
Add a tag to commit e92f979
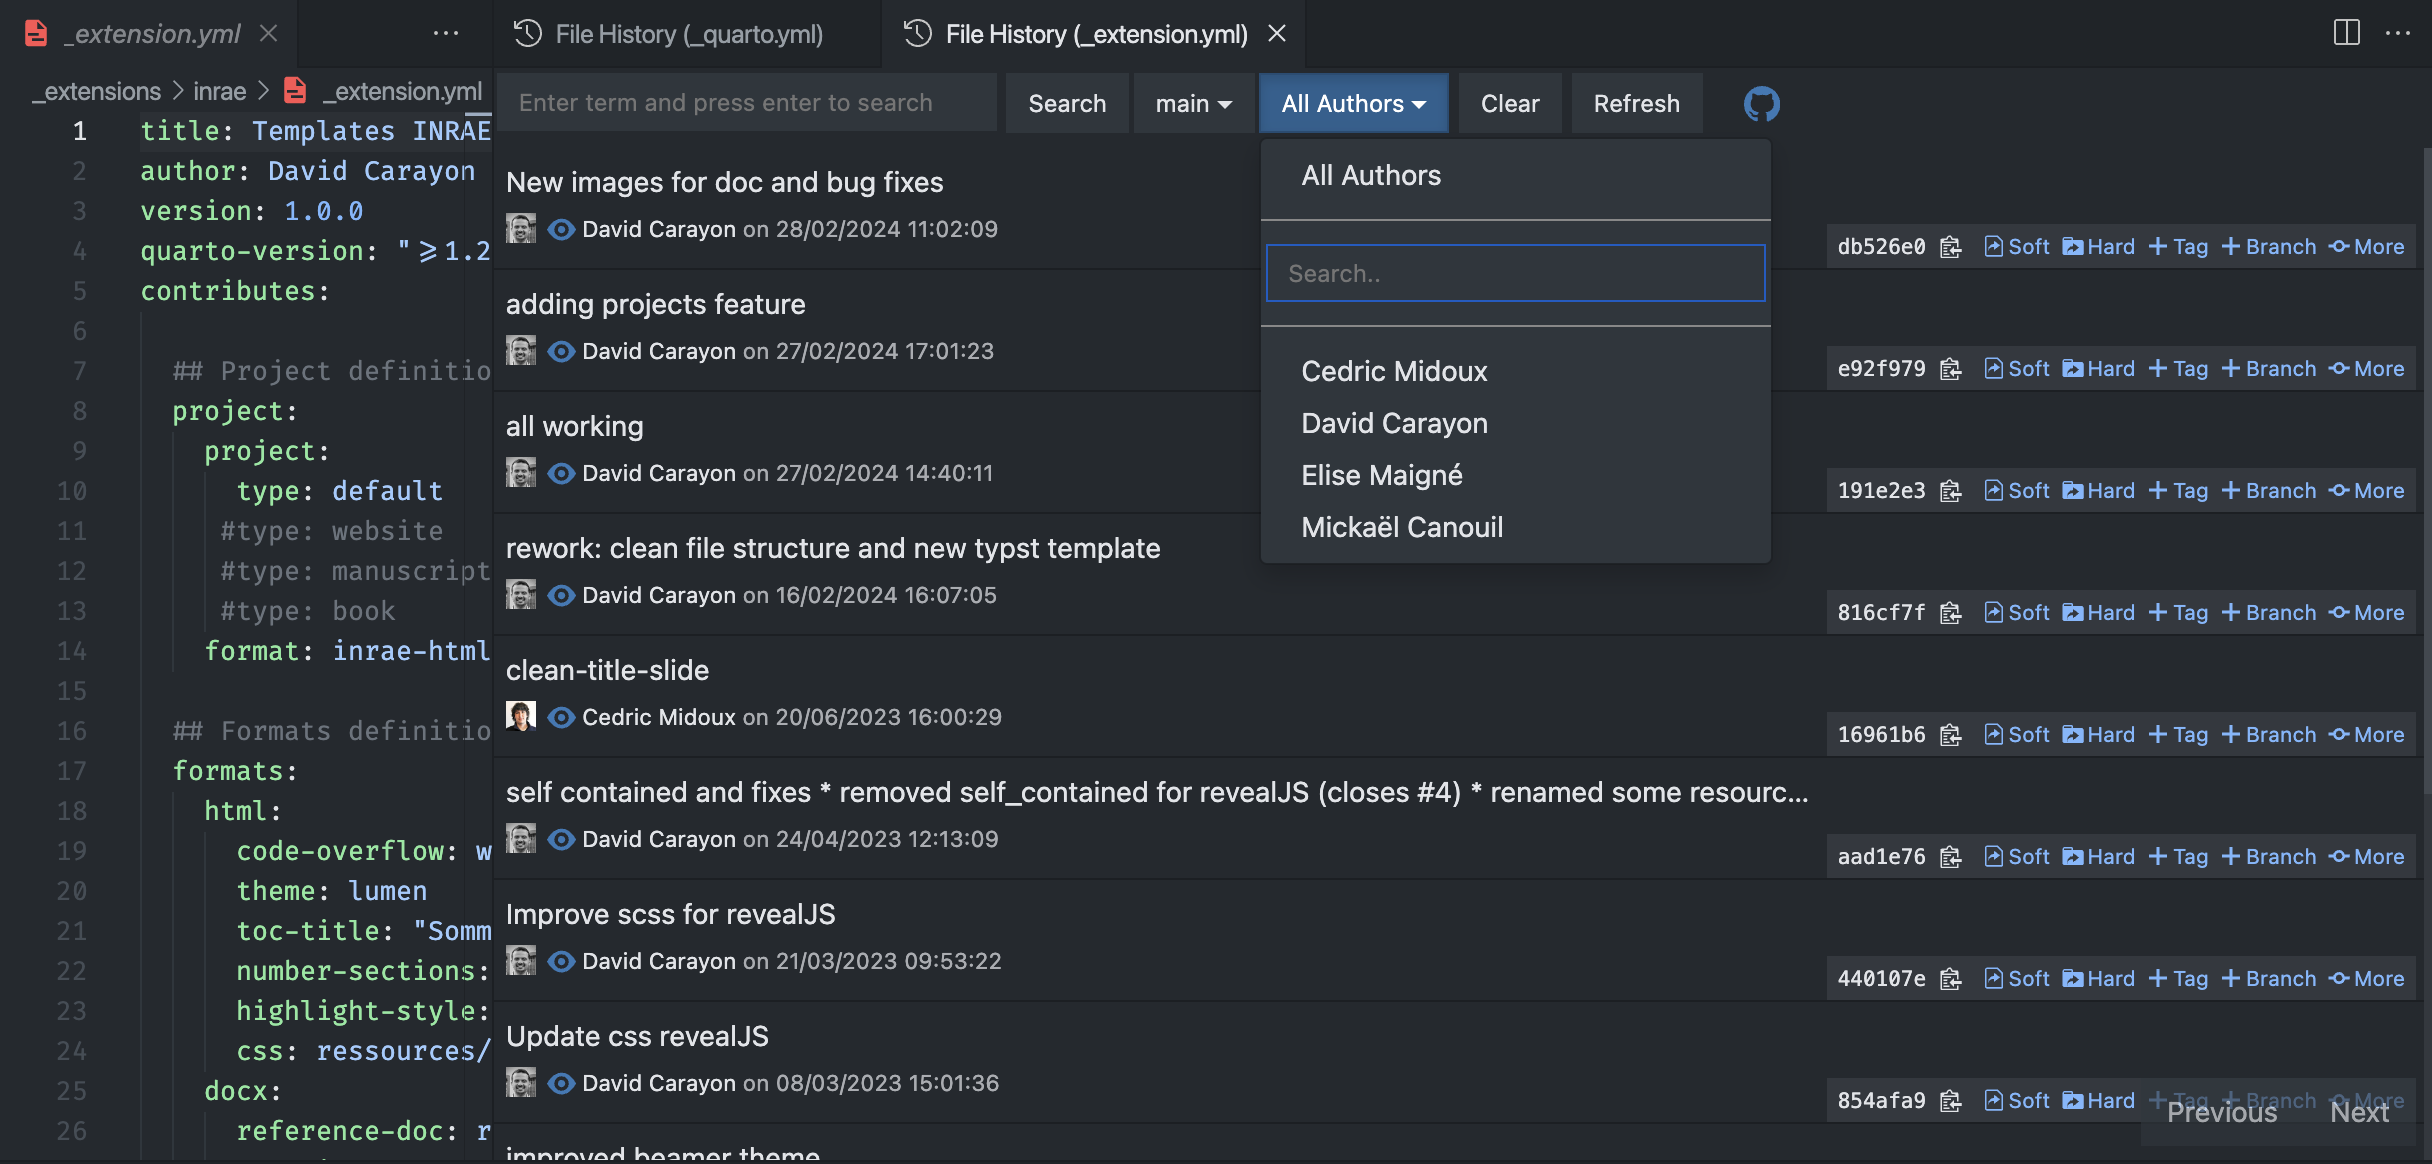[2179, 369]
